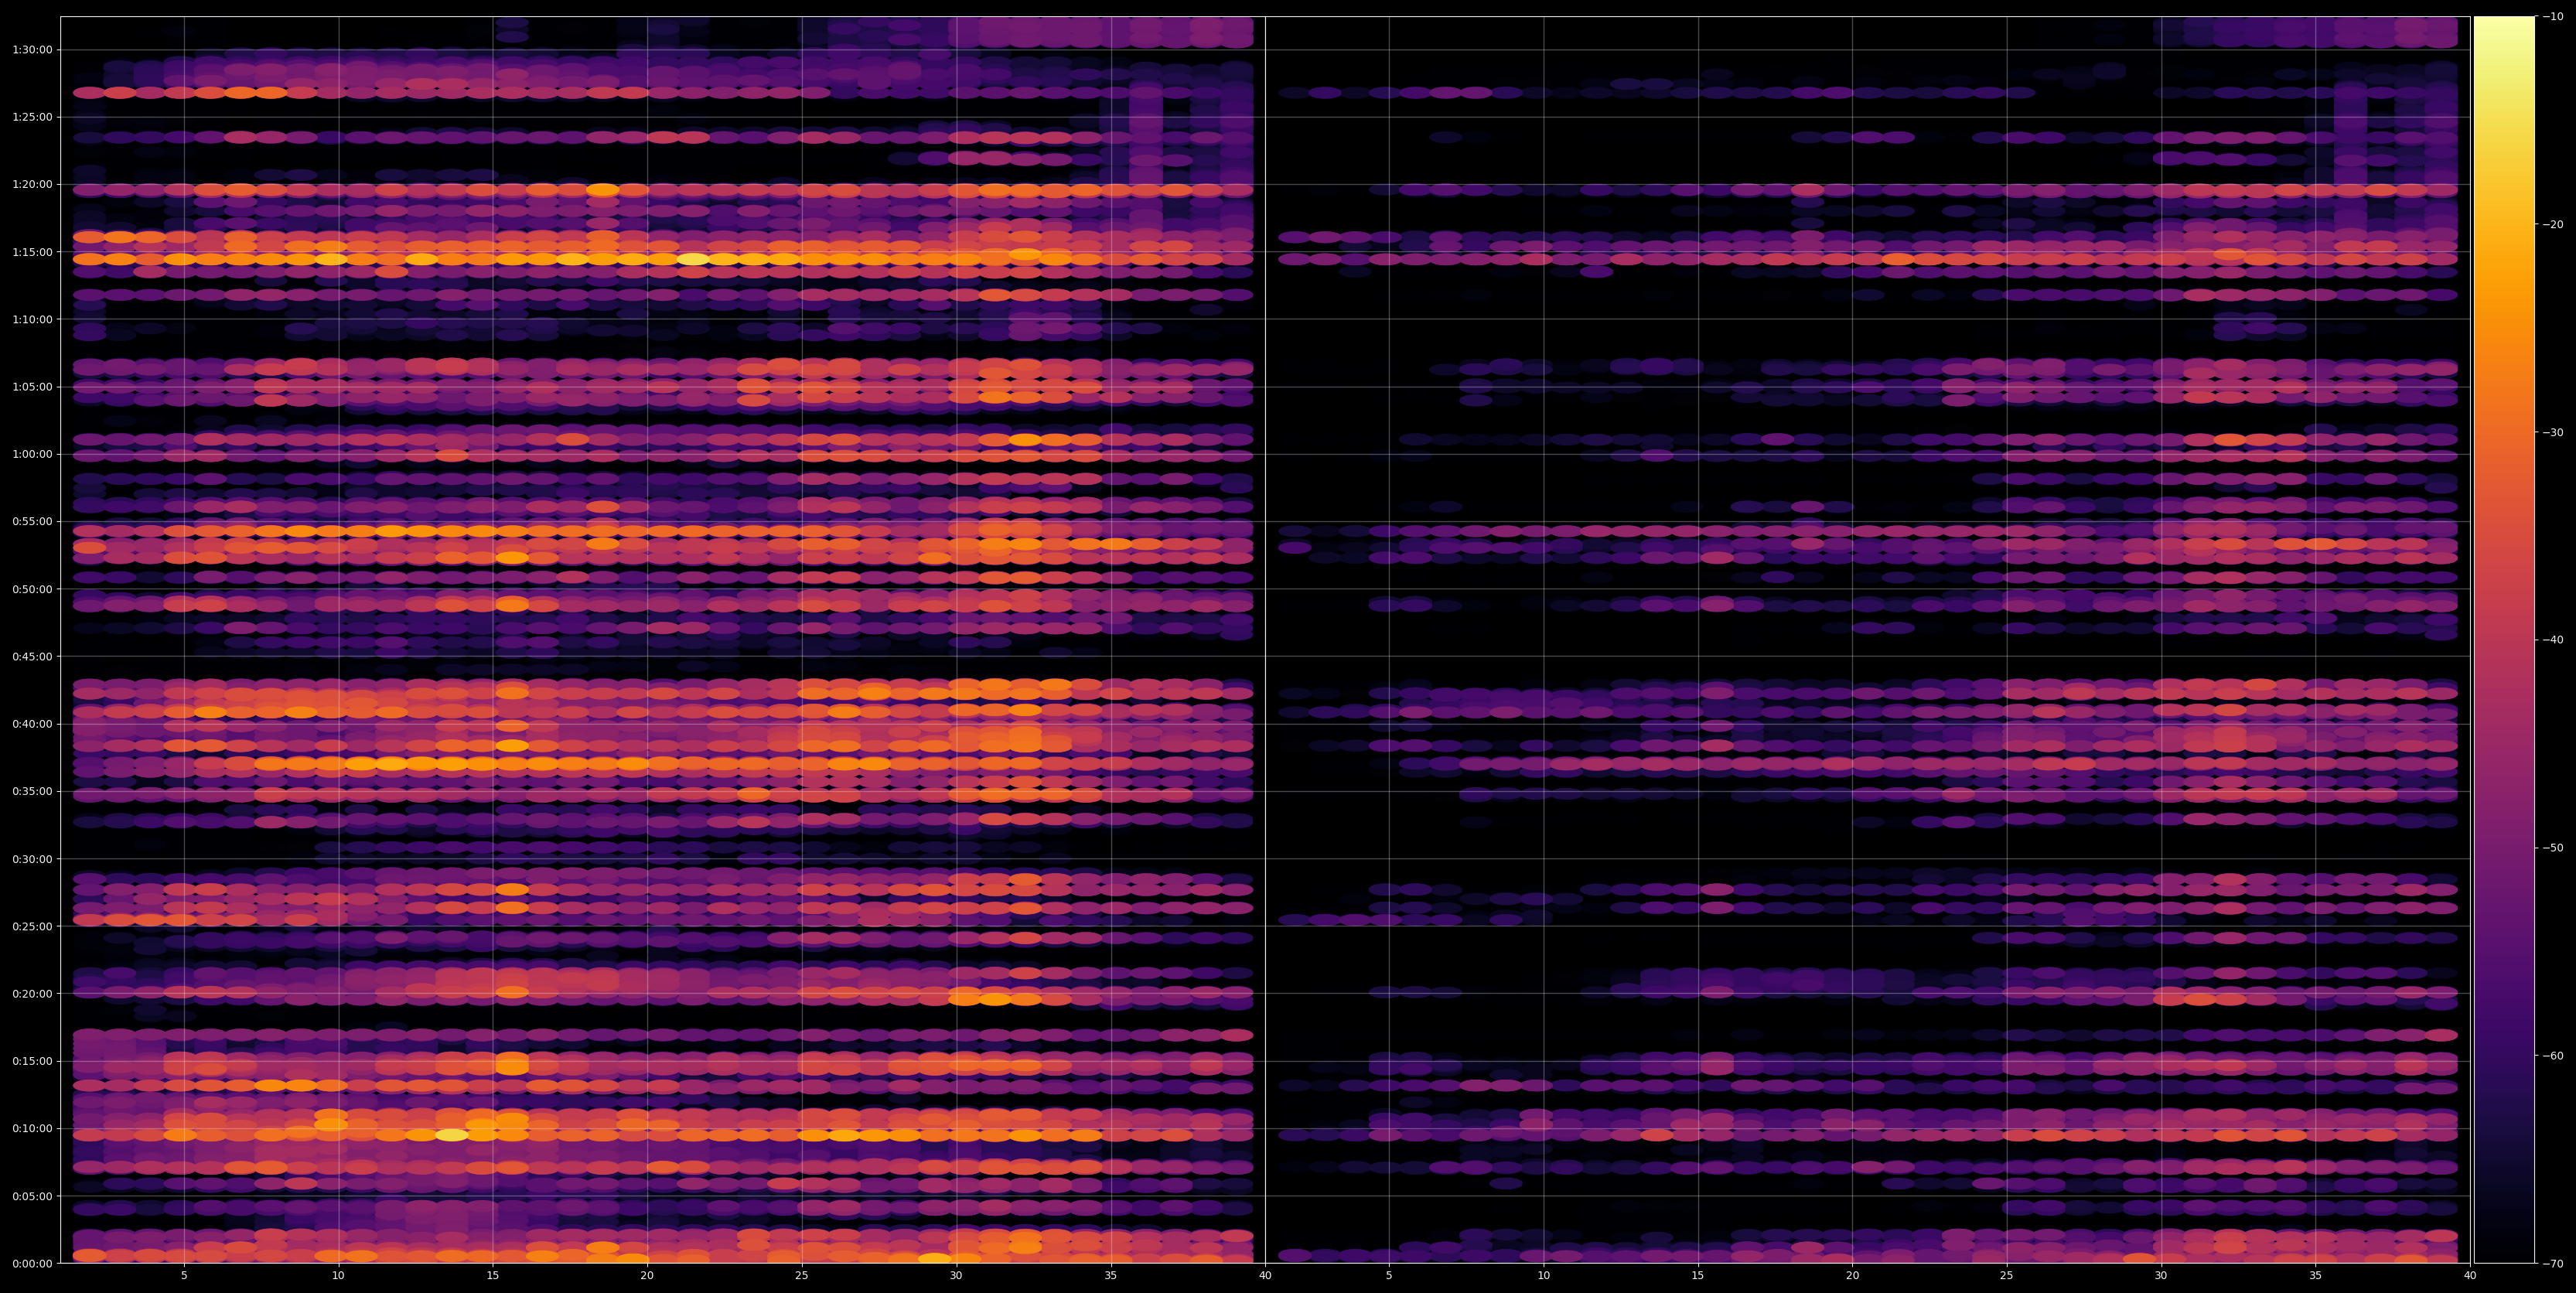Click the 1:10:00 time axis label
2576x1293 pixels.
[x=32, y=319]
